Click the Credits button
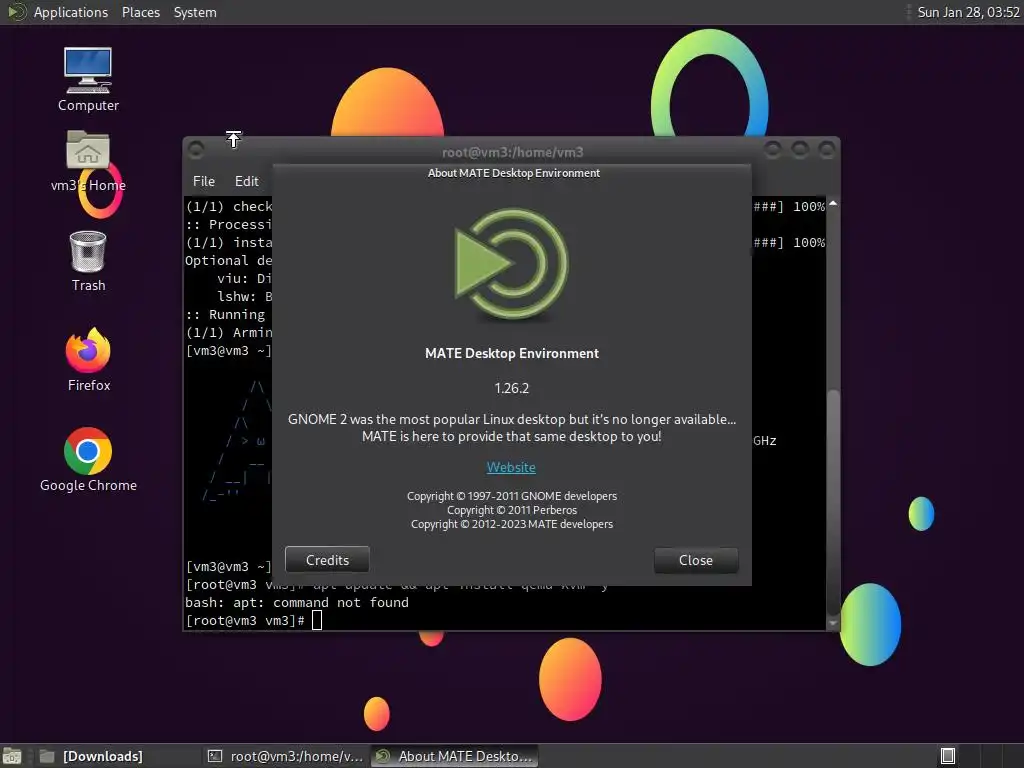 coord(327,560)
